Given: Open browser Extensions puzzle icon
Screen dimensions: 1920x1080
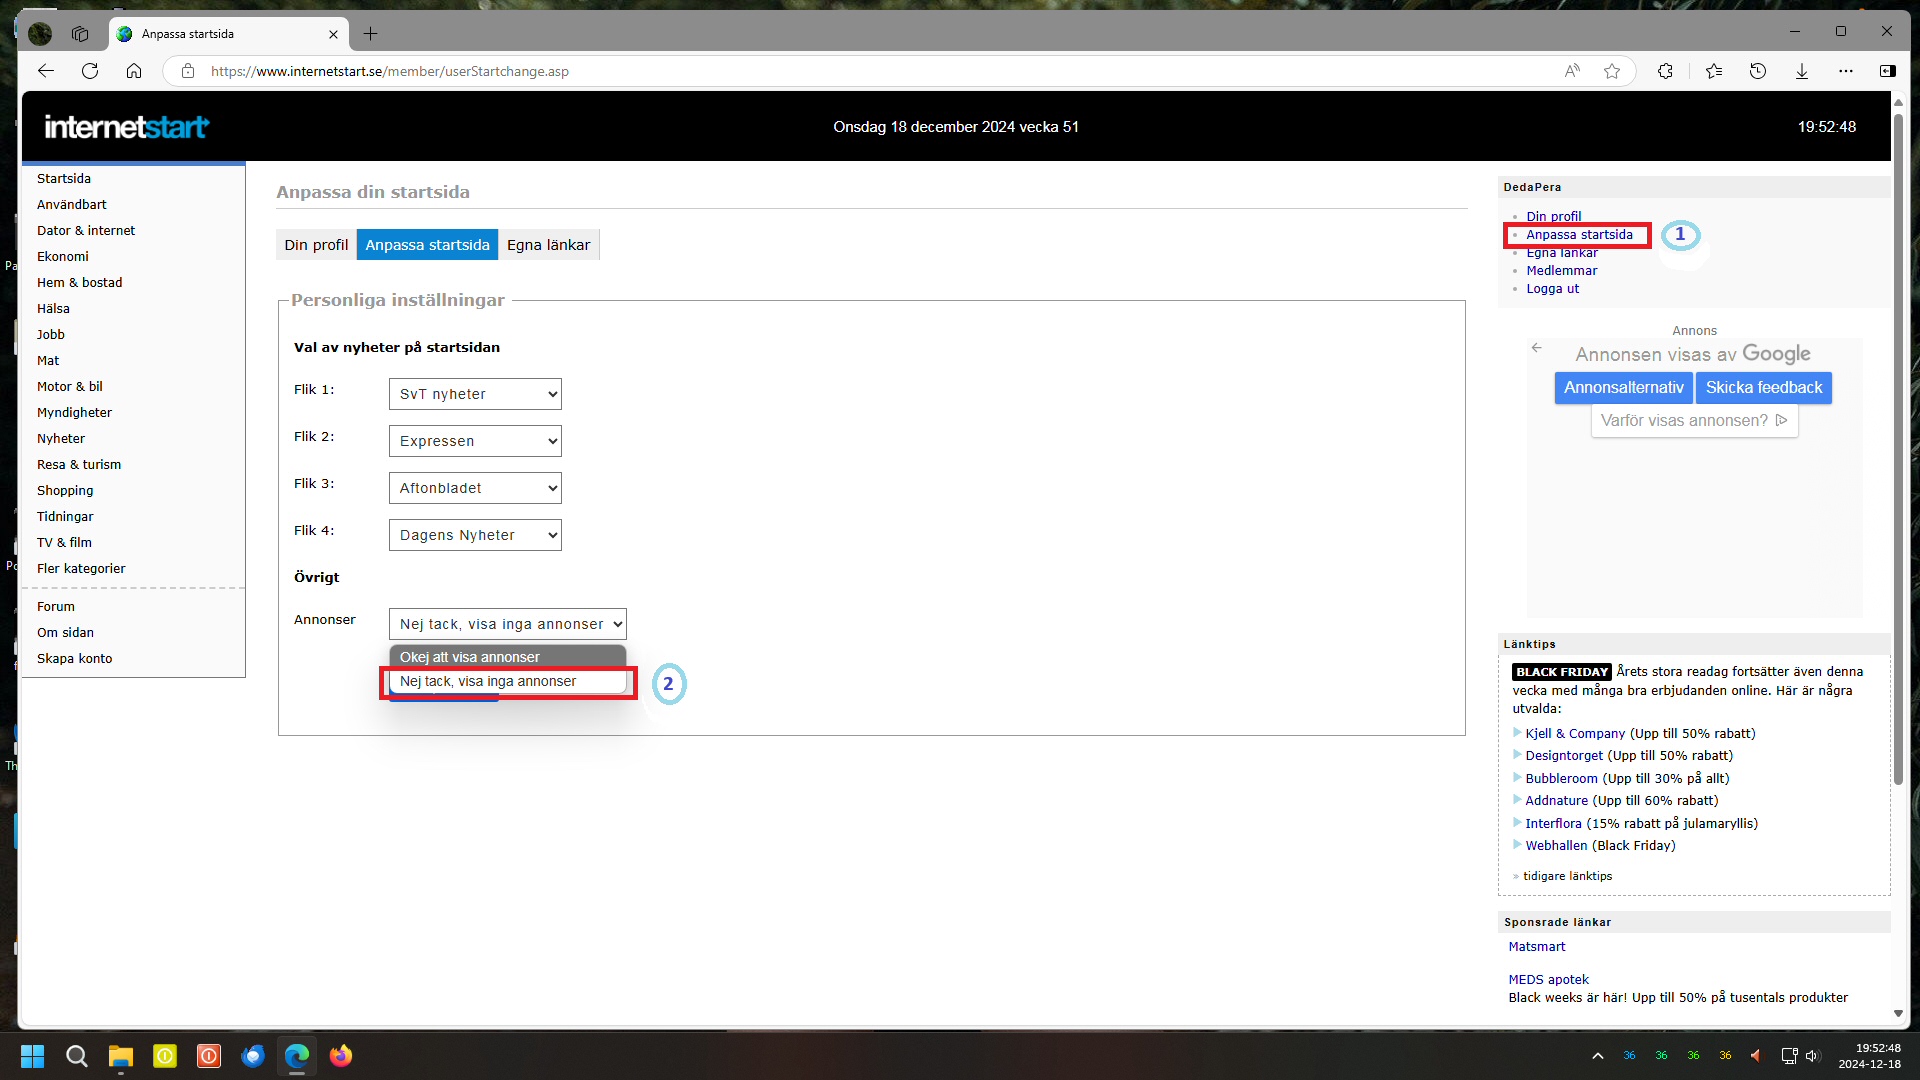Looking at the screenshot, I should click(1665, 71).
